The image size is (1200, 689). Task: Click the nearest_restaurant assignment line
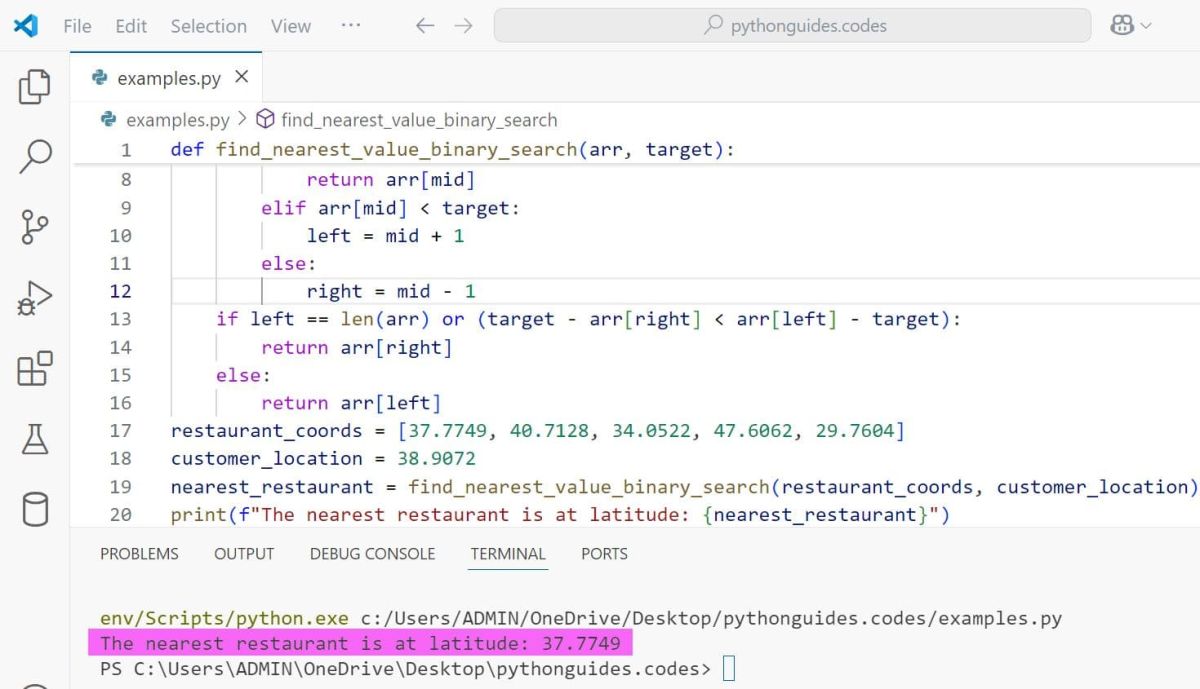coord(684,487)
